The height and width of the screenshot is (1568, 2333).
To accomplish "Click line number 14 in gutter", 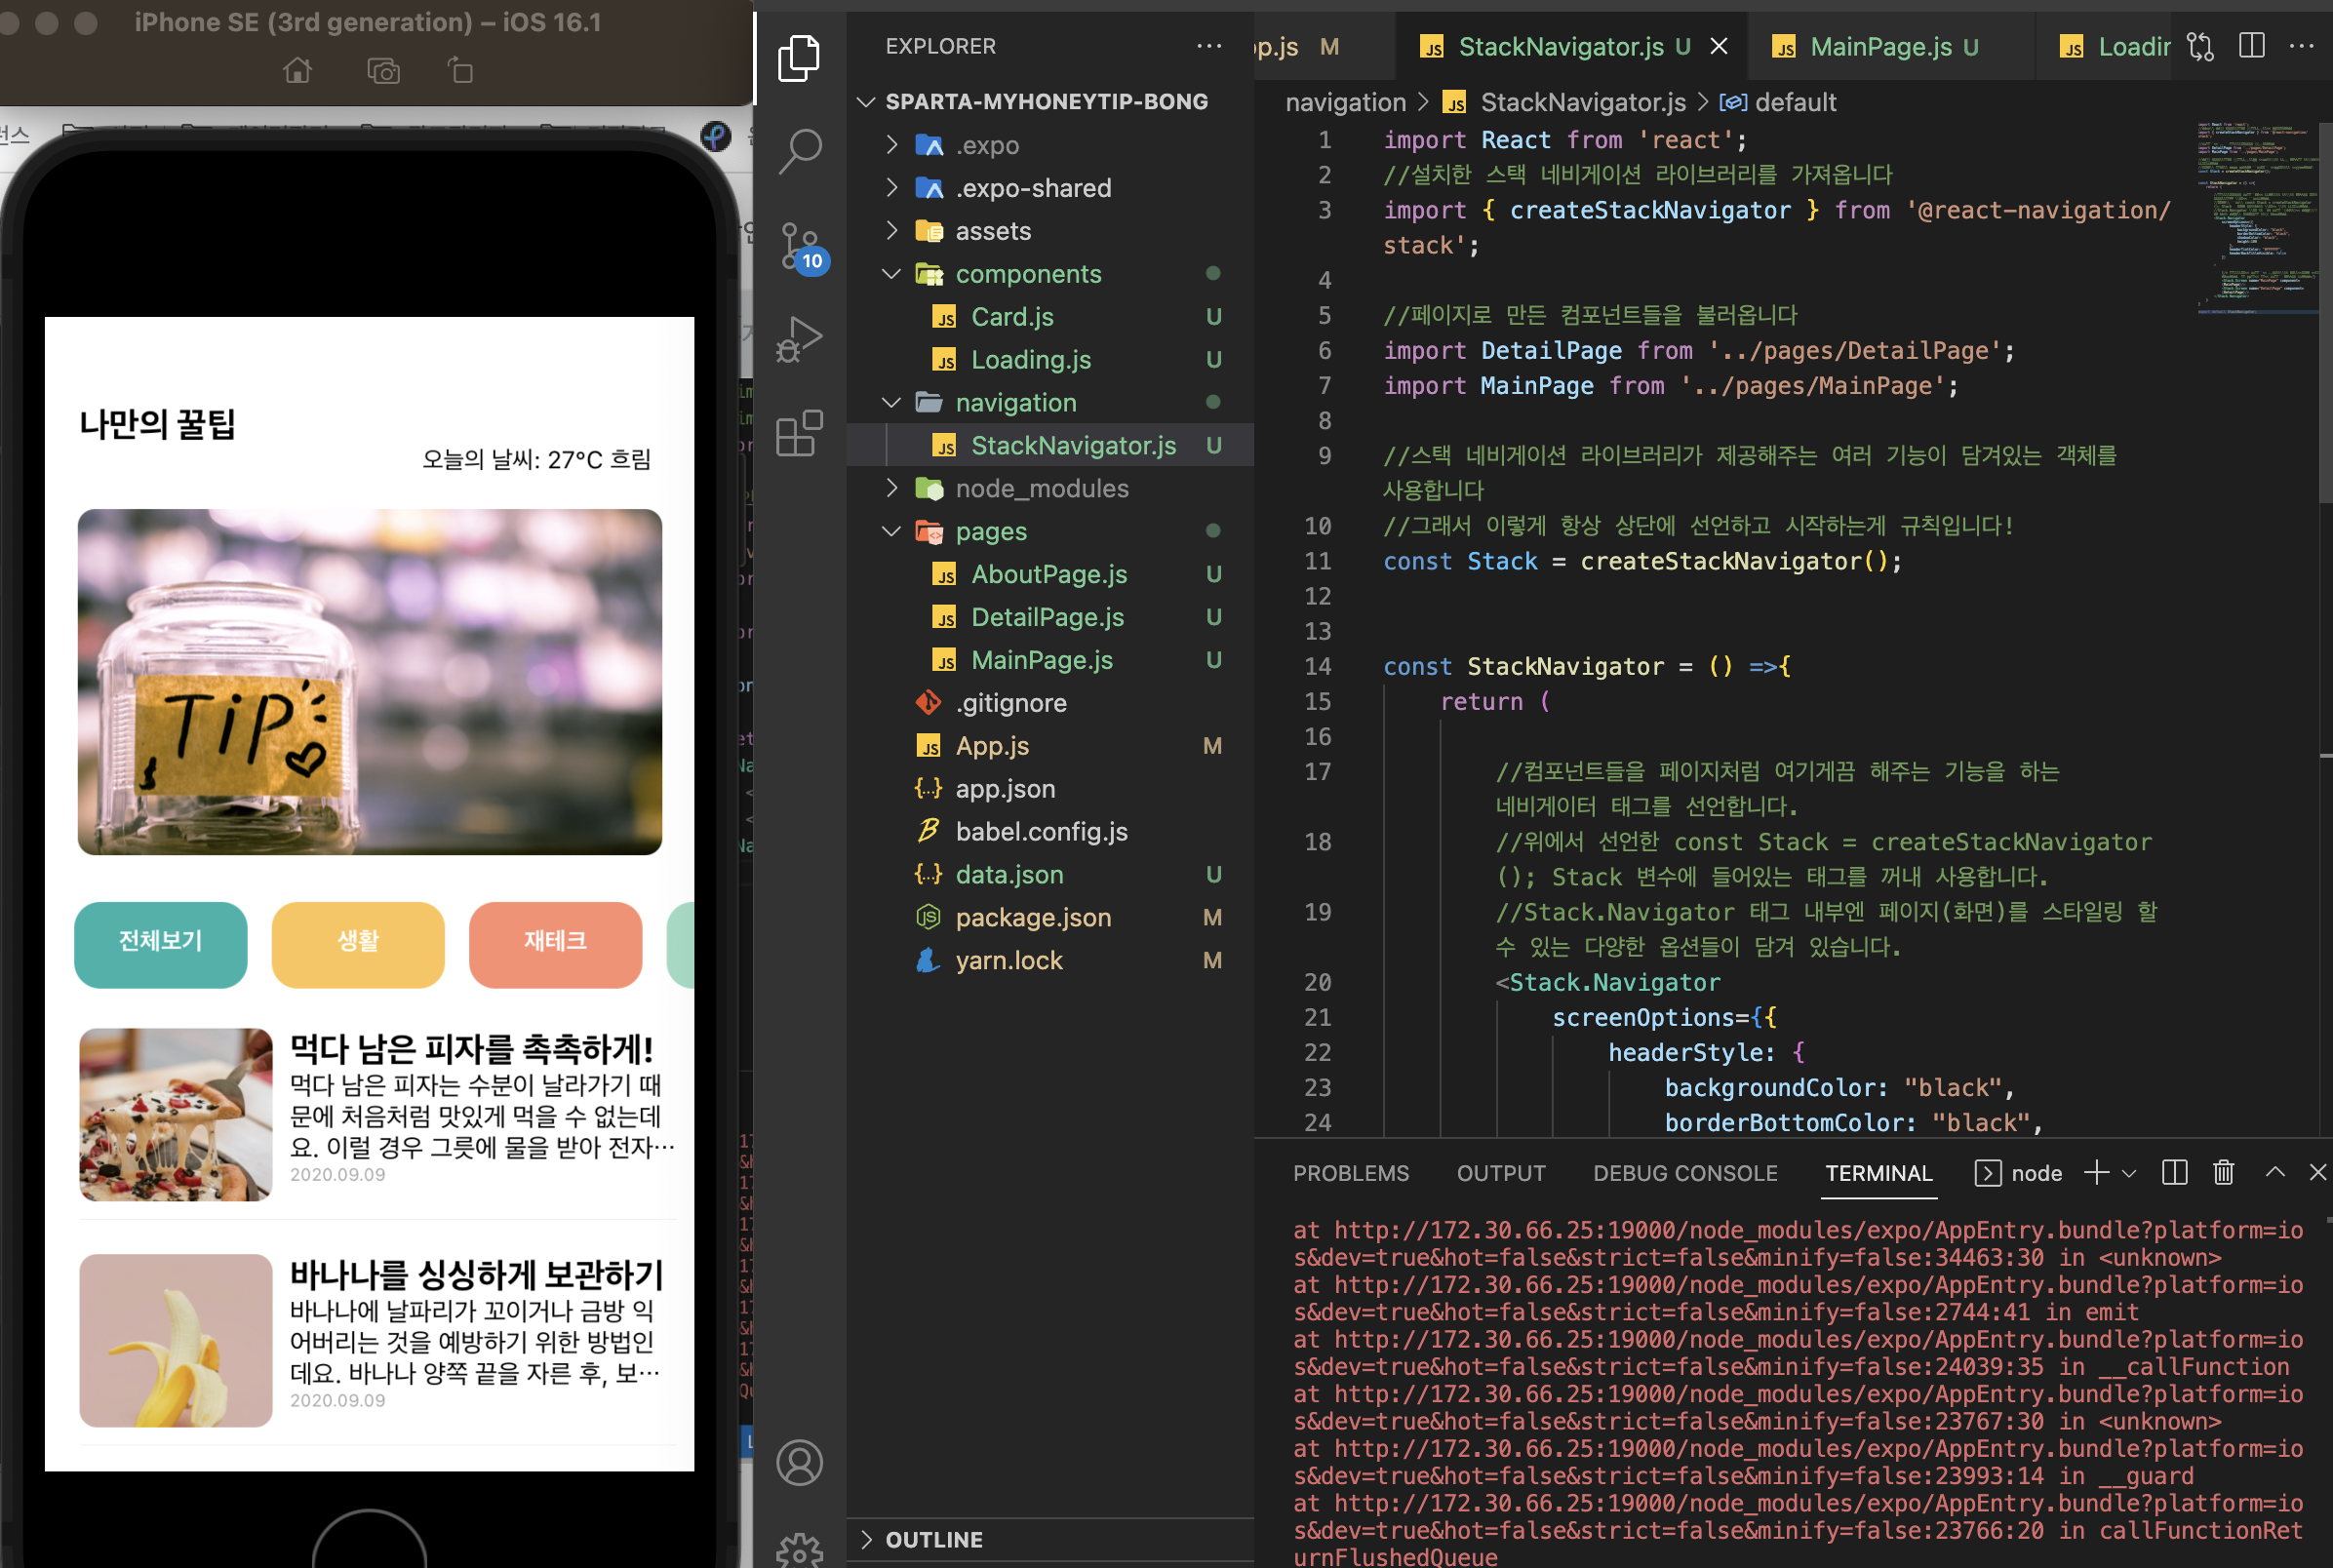I will tap(1317, 667).
